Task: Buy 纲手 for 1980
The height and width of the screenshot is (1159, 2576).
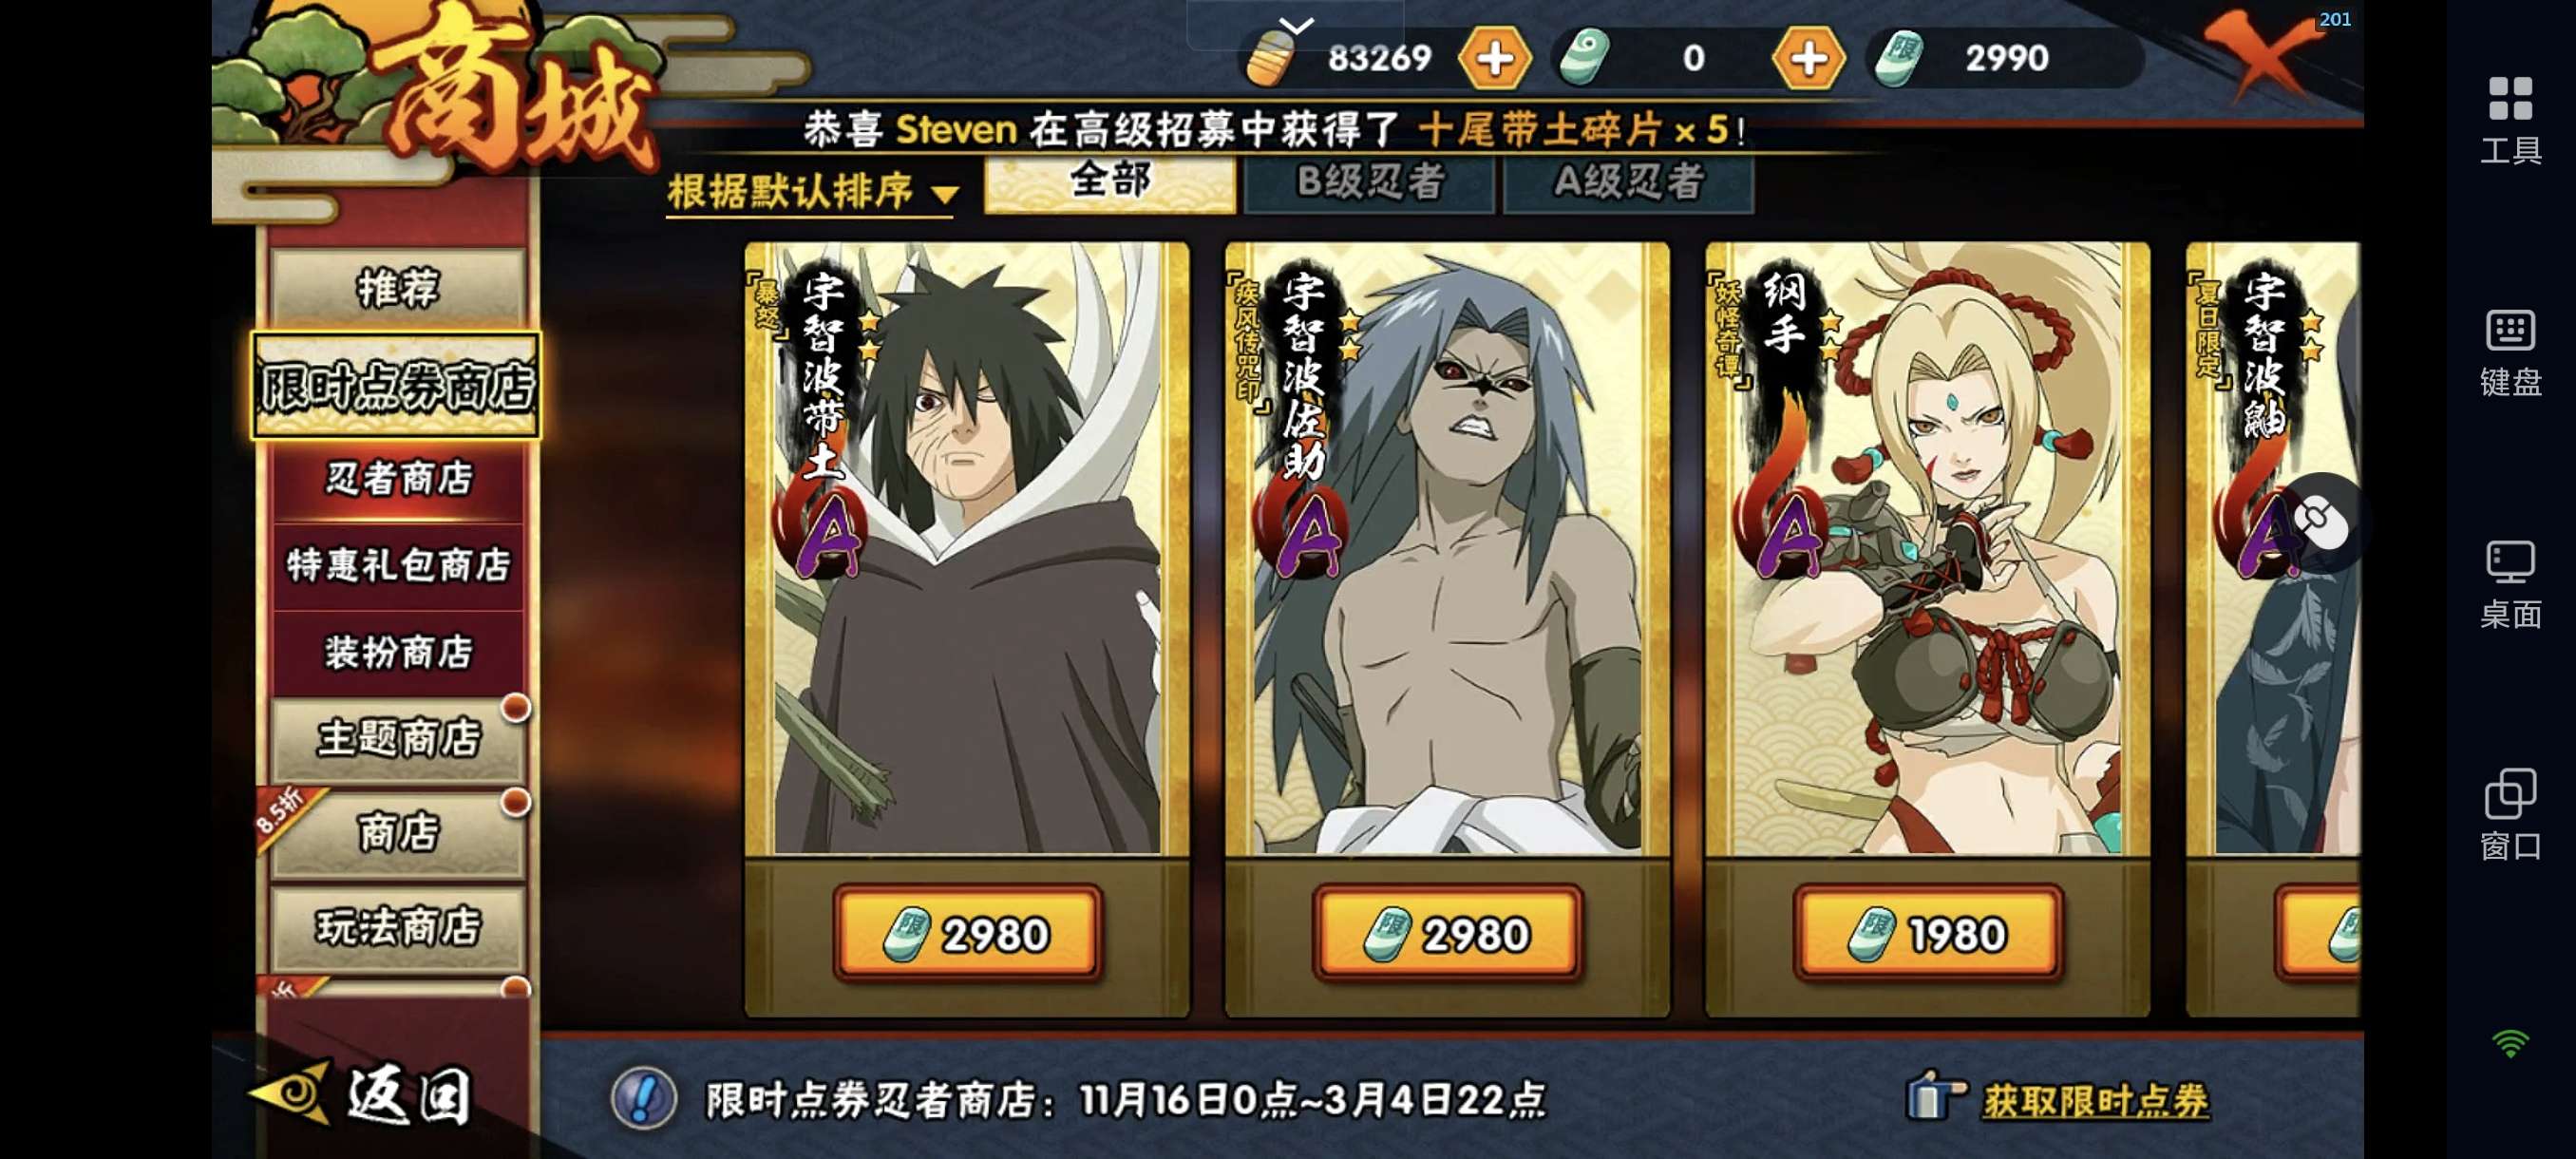Action: click(1927, 934)
